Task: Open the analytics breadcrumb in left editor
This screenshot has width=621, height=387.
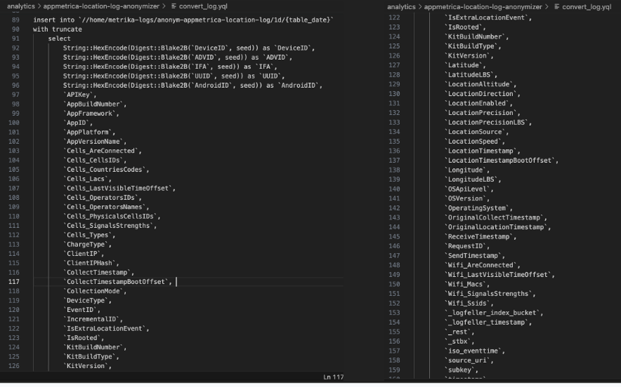Action: (21, 6)
